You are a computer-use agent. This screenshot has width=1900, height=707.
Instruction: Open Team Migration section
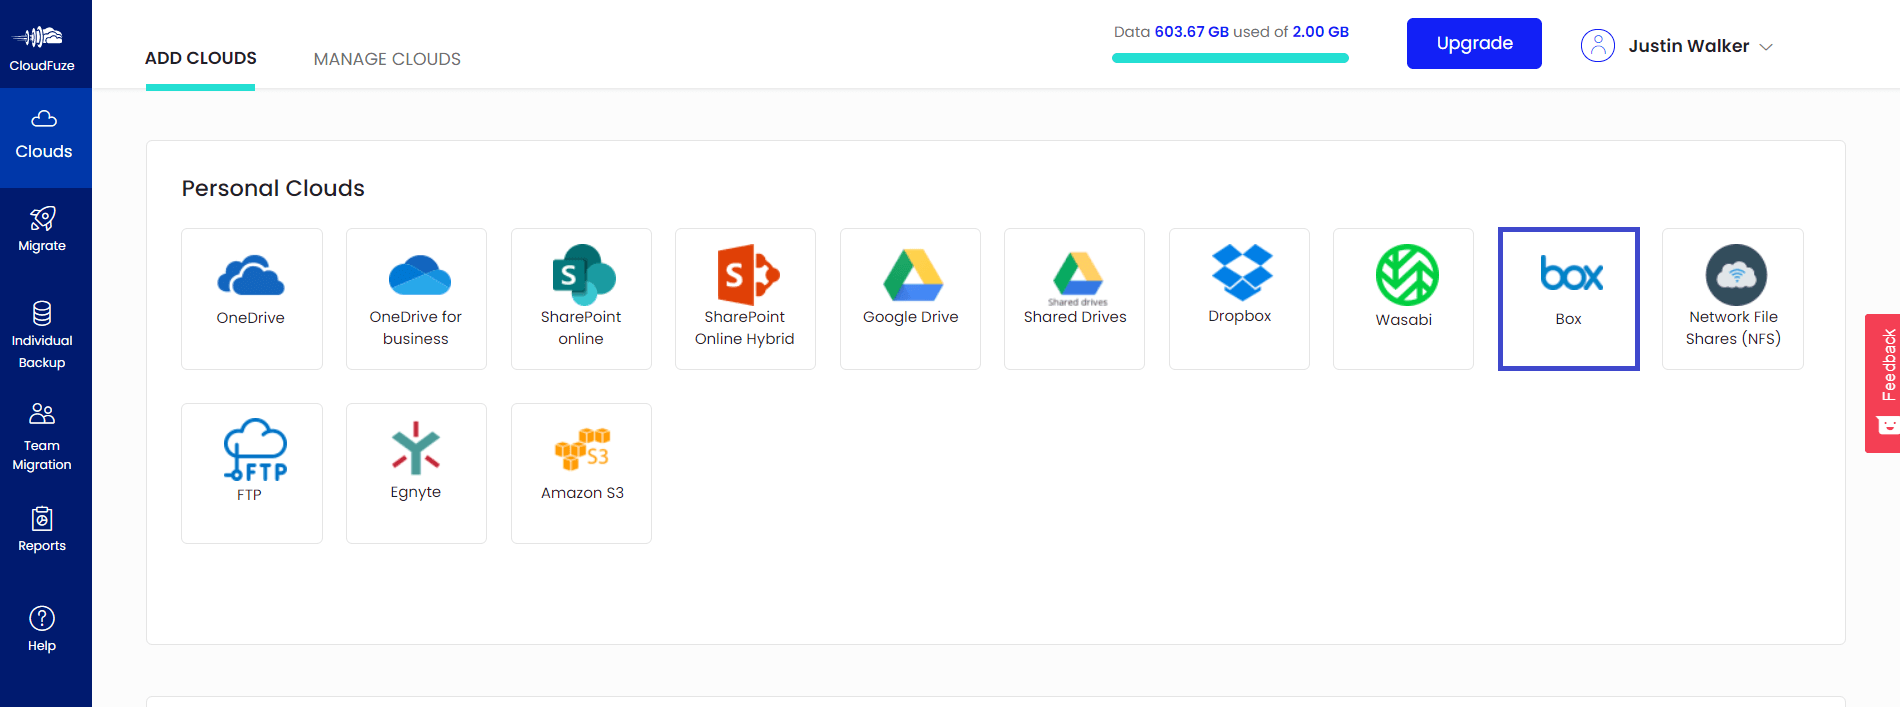tap(42, 437)
